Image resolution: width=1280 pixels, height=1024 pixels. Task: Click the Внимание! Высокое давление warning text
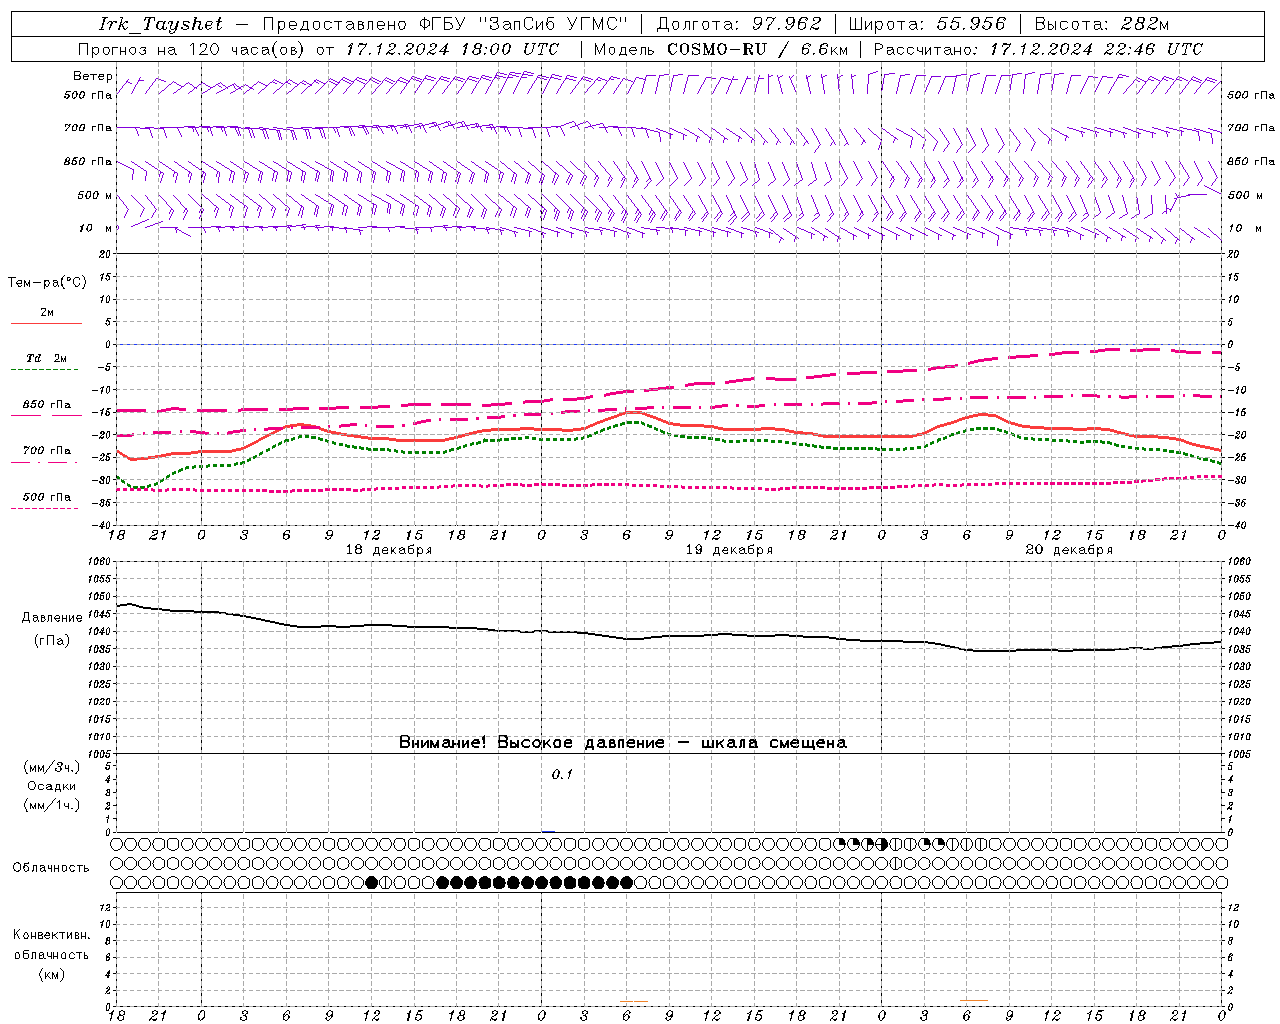coord(622,743)
